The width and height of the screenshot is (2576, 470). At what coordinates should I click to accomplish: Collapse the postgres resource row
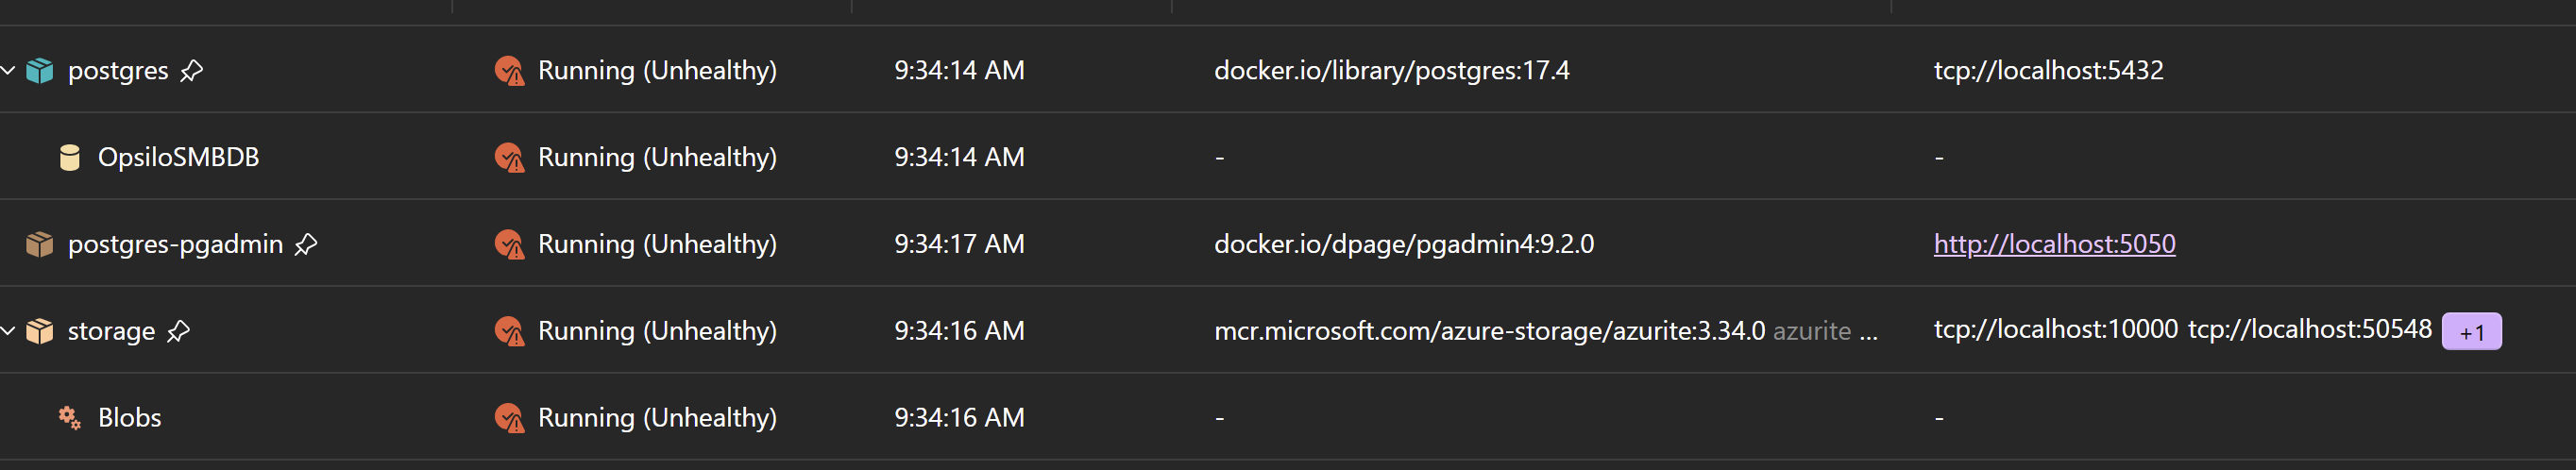pyautogui.click(x=8, y=71)
